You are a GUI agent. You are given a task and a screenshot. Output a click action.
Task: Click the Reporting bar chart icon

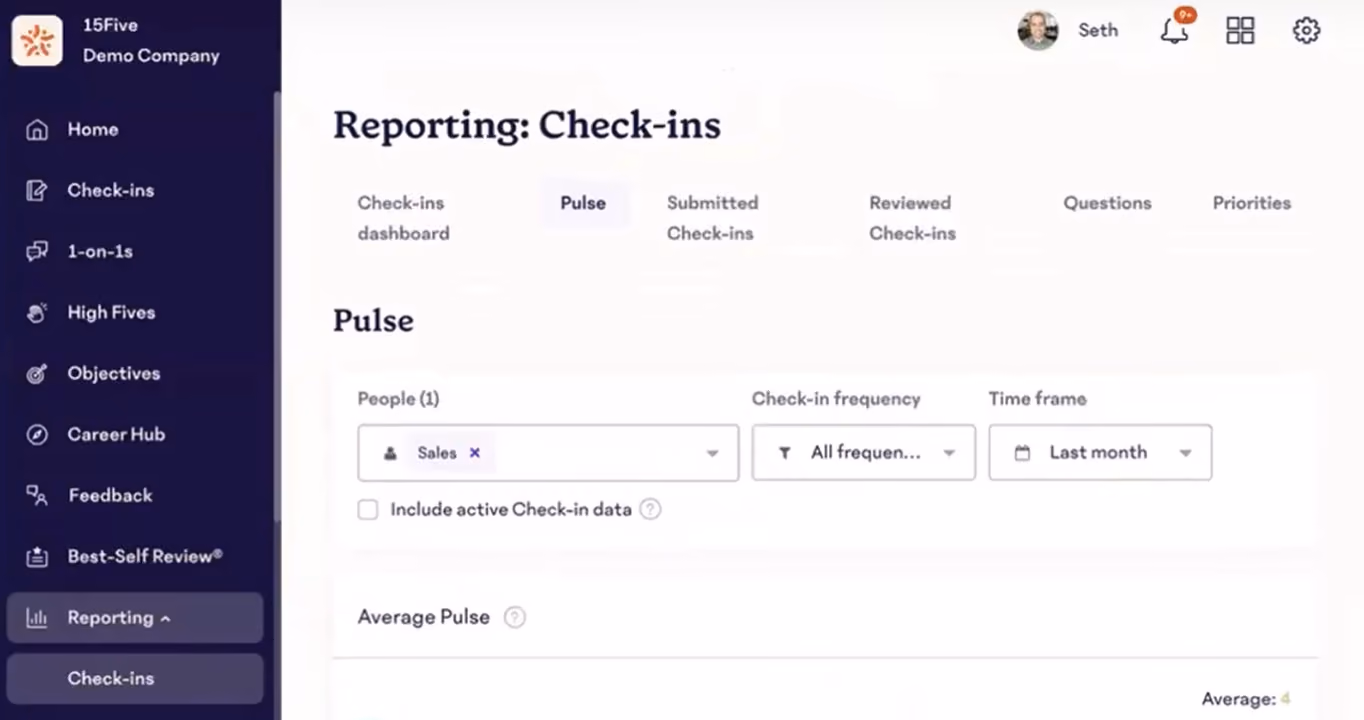(x=37, y=618)
